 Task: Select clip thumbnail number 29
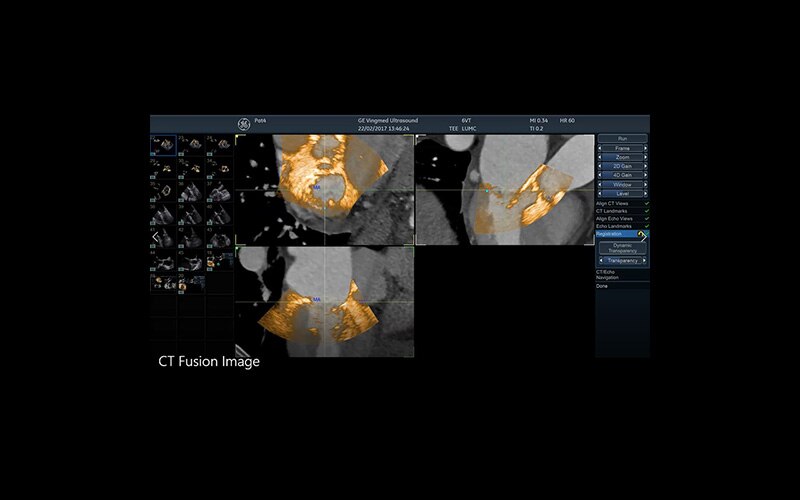163,168
